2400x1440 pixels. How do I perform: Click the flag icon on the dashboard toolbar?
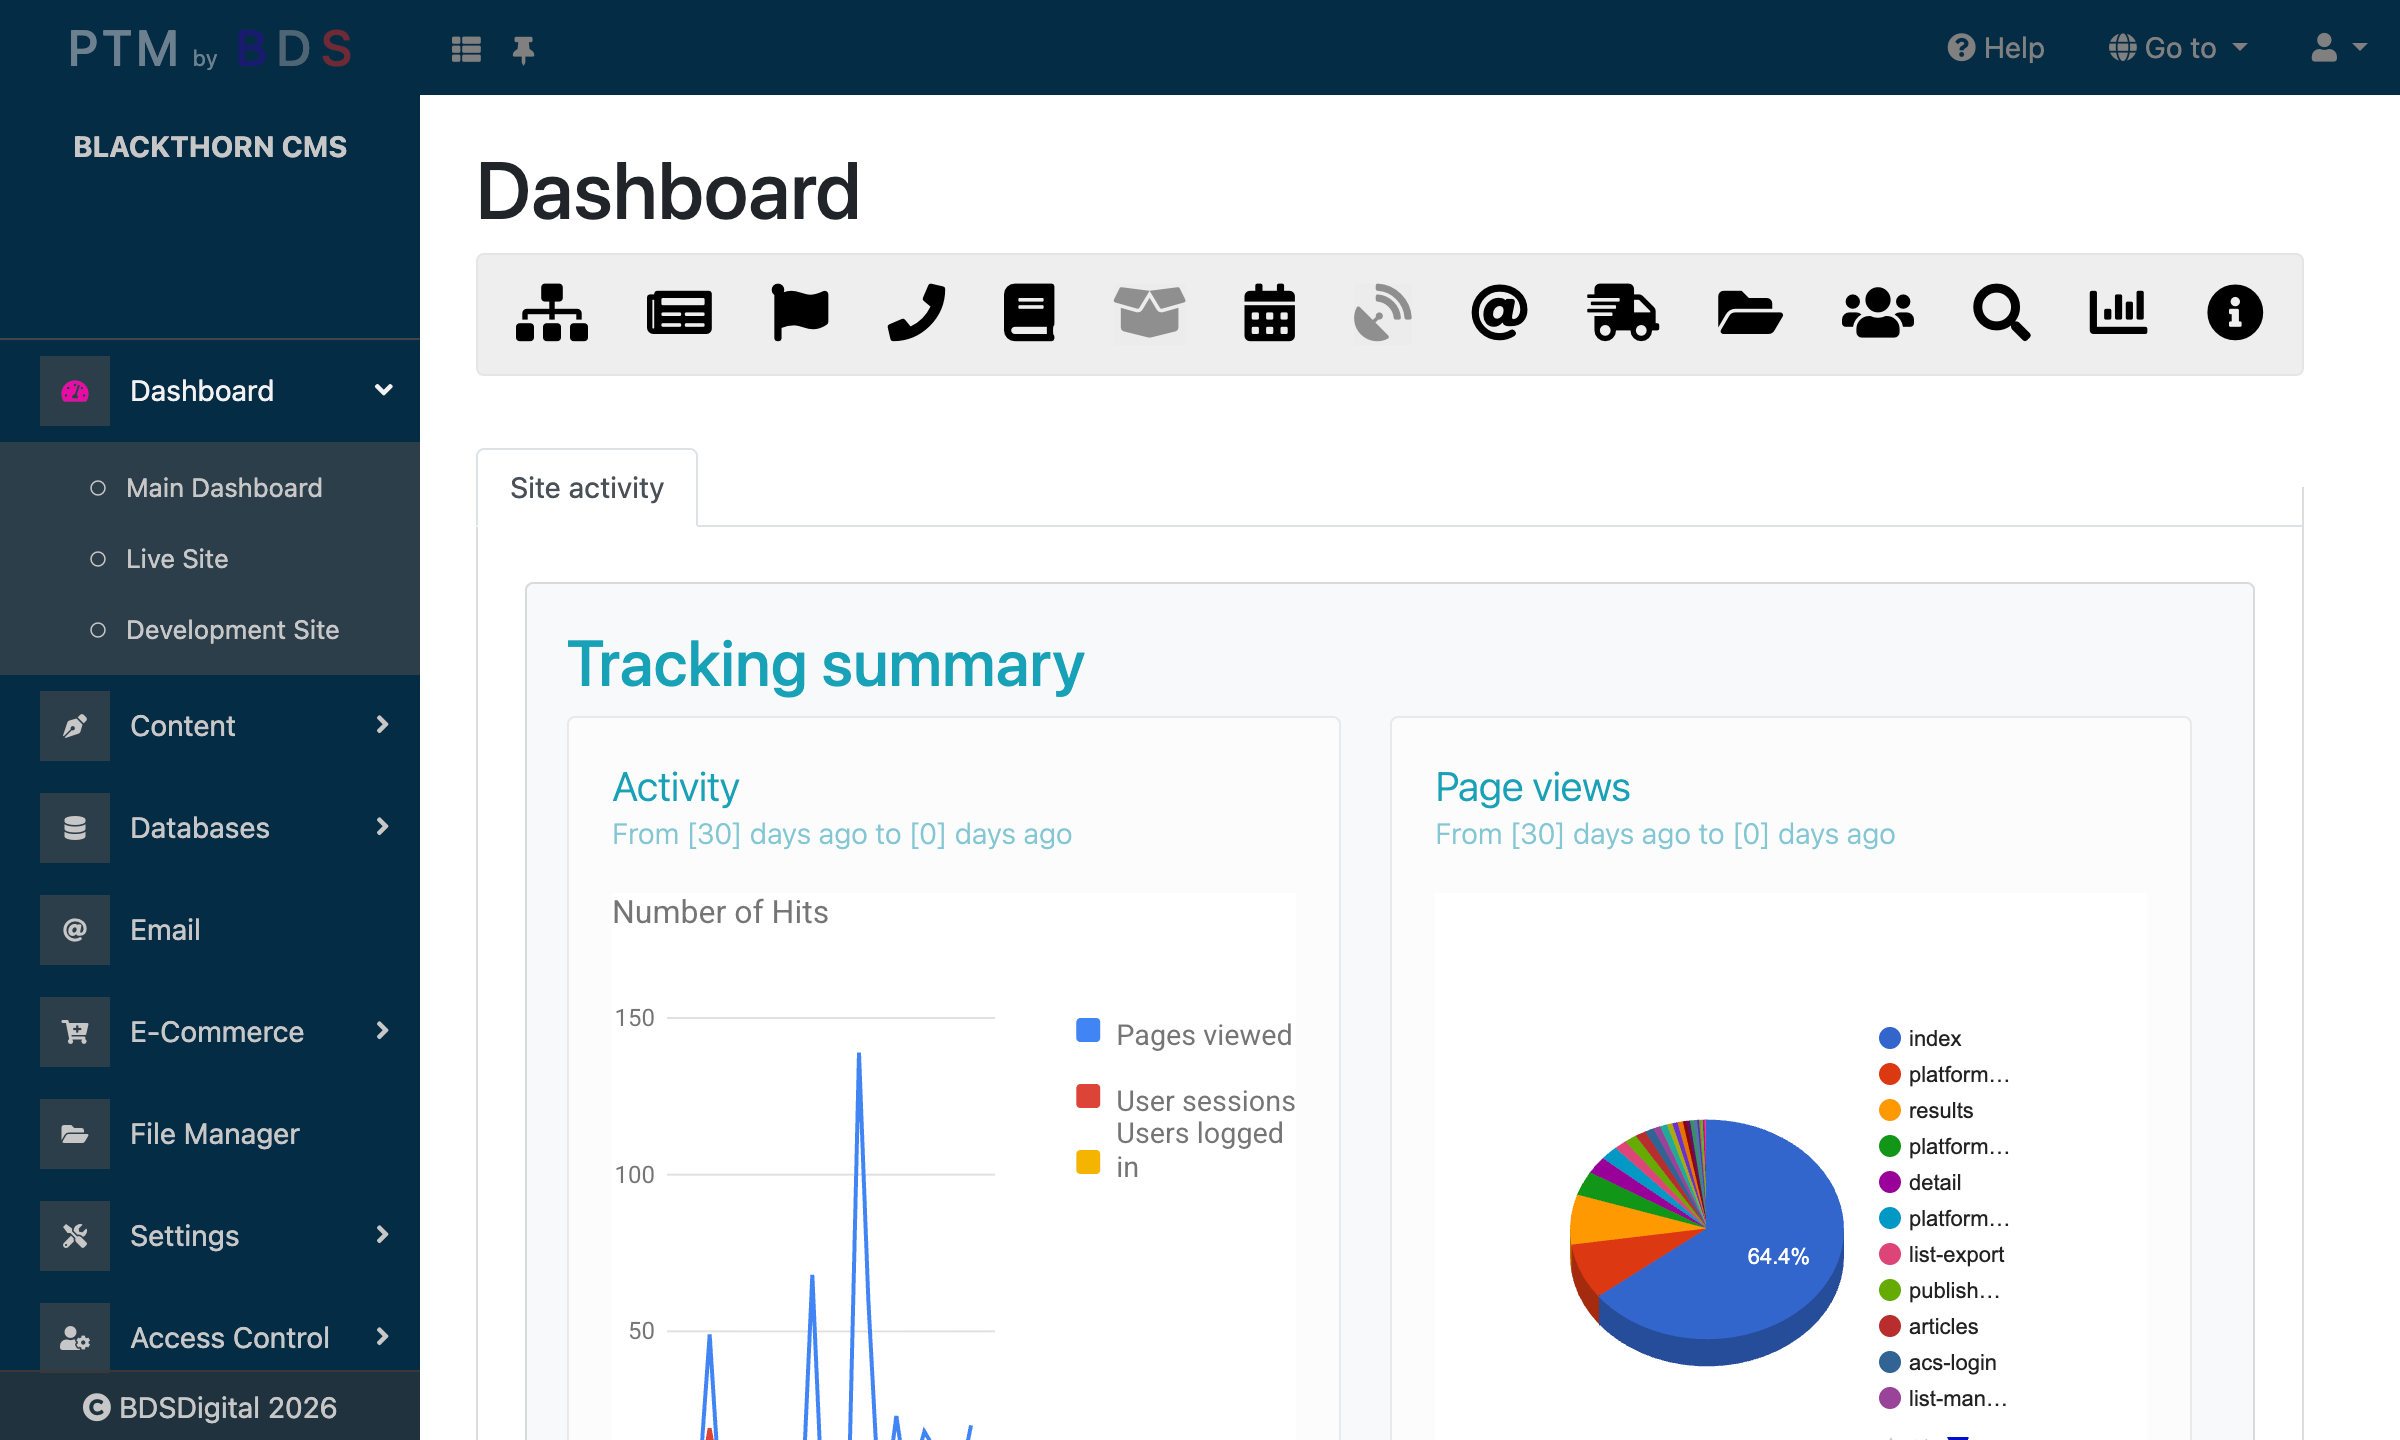coord(800,313)
